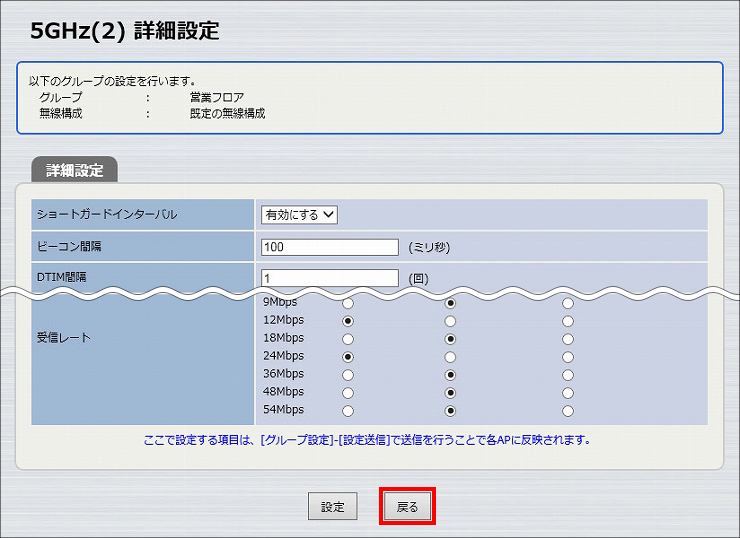Click the blue note about [グループ設定]-[設定送信]
The image size is (740, 538).
click(367, 440)
